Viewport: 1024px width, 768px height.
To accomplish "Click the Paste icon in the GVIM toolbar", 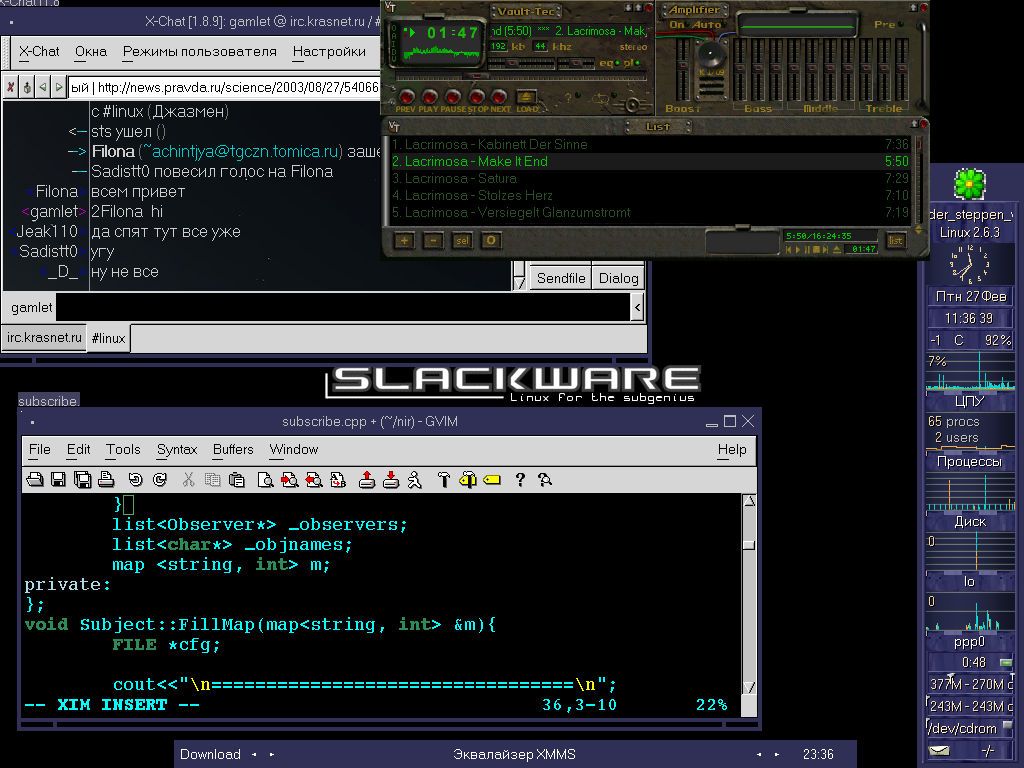I will point(236,480).
